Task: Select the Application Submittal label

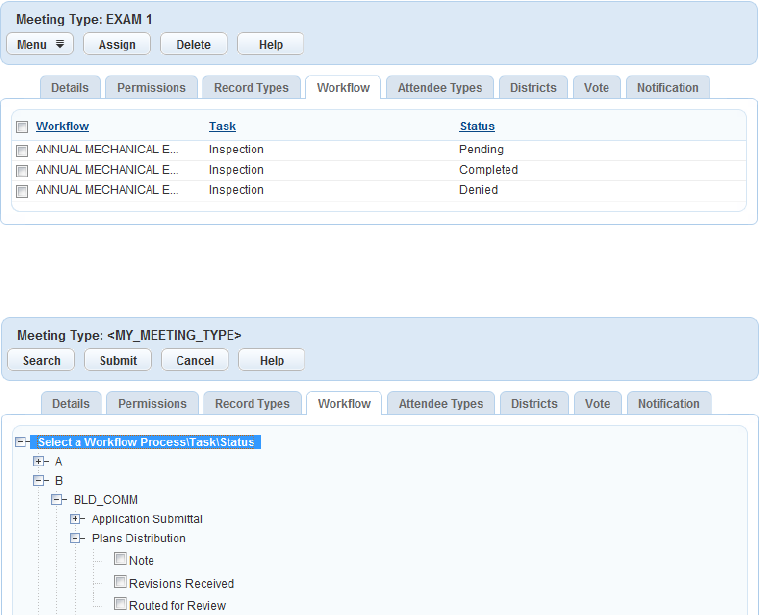Action: coord(147,519)
